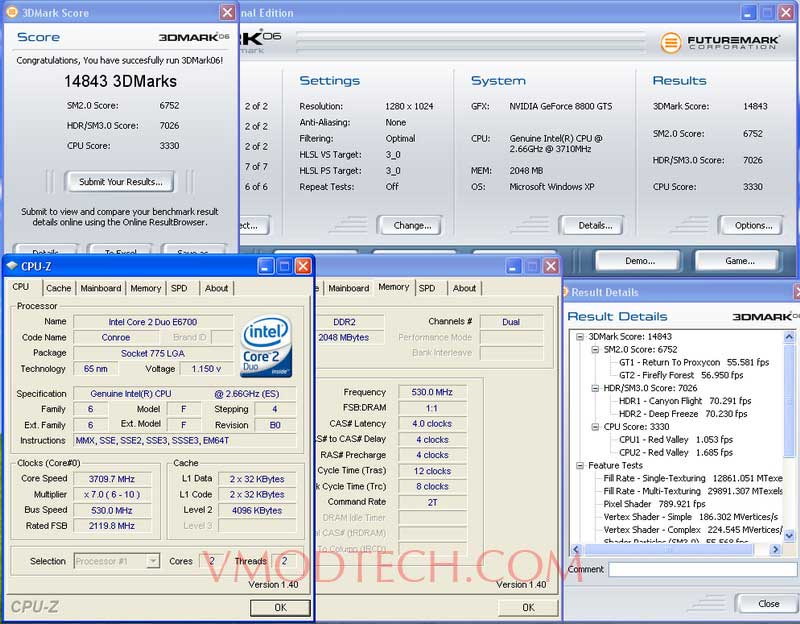
Task: Collapse HDR/SM3.0 Score: 7026 node
Action: [x=595, y=388]
